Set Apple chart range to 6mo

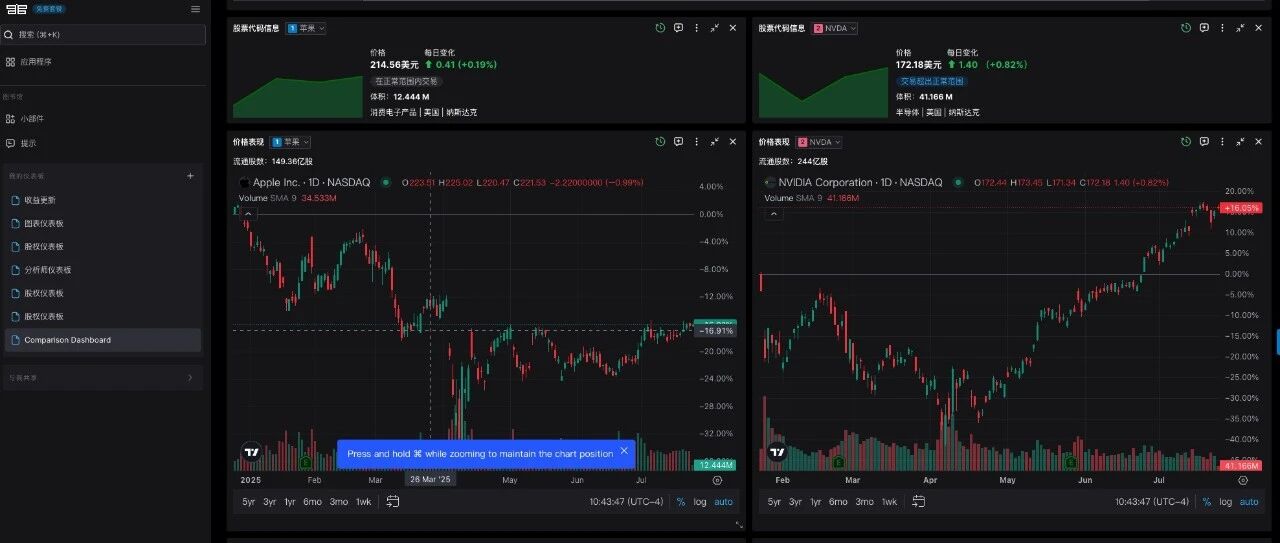pos(313,502)
